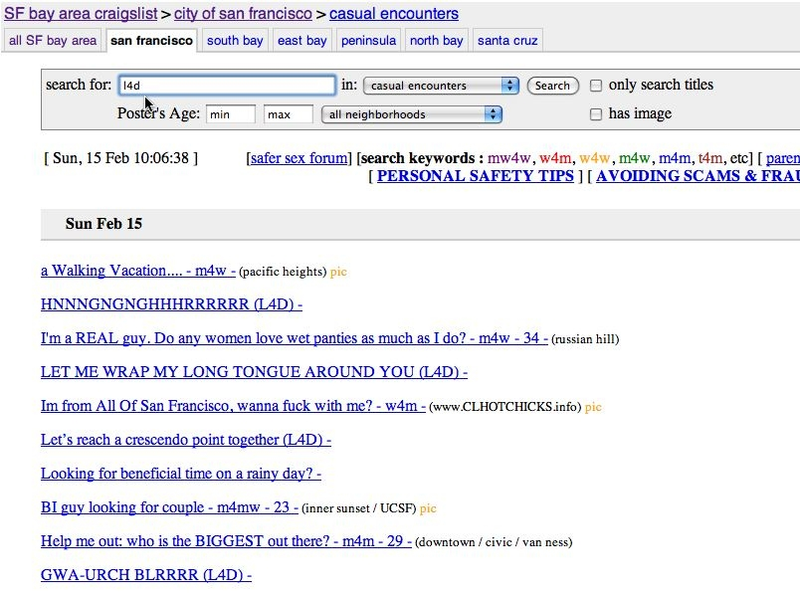Switch to peninsula tab
The width and height of the screenshot is (800, 593).
coord(368,40)
